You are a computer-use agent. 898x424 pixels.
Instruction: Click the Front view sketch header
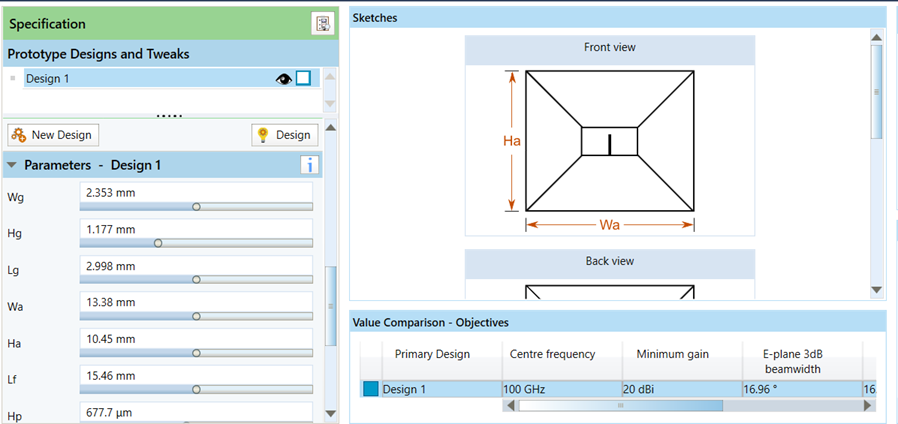pyautogui.click(x=609, y=48)
